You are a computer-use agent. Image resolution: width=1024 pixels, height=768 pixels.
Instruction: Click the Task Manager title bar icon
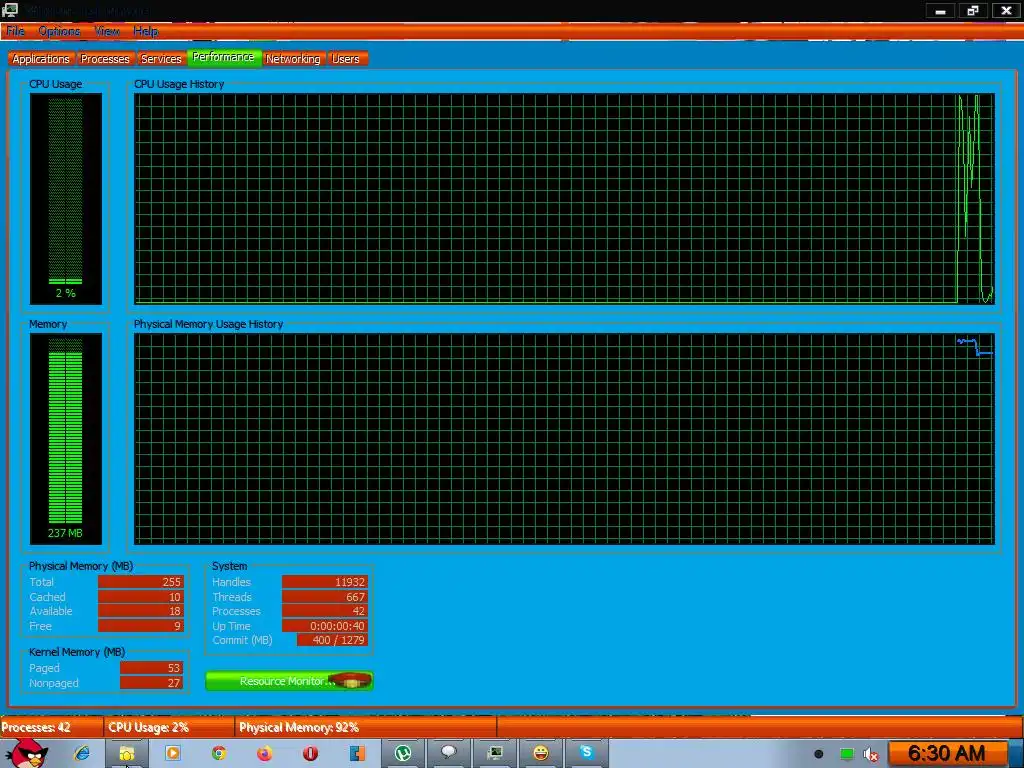[10, 10]
